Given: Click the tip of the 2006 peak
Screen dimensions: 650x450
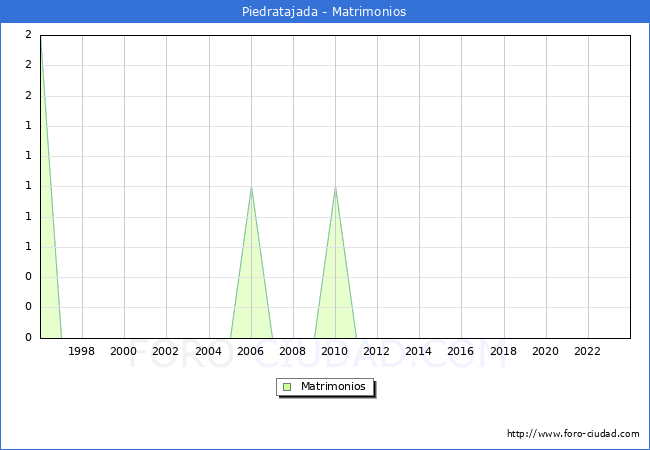Looking at the screenshot, I should [251, 188].
